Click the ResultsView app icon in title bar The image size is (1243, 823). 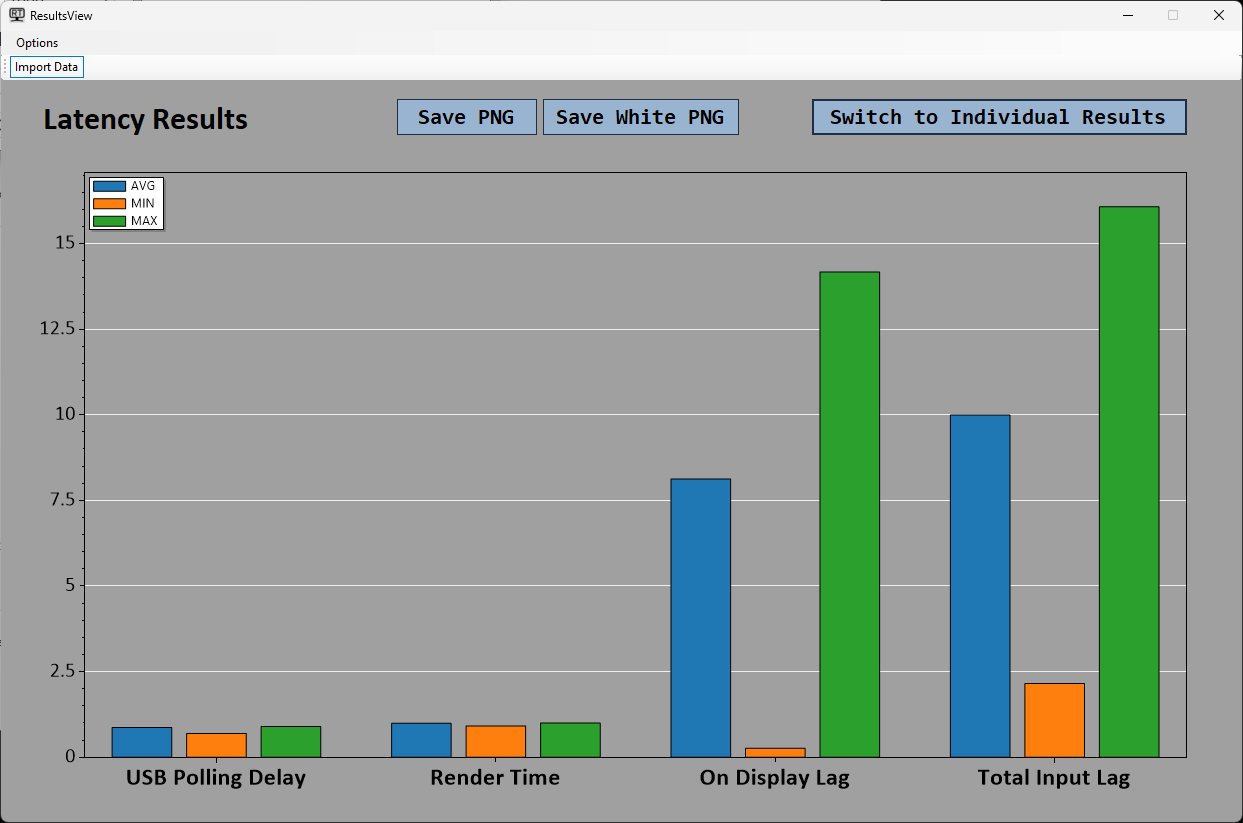pyautogui.click(x=17, y=15)
